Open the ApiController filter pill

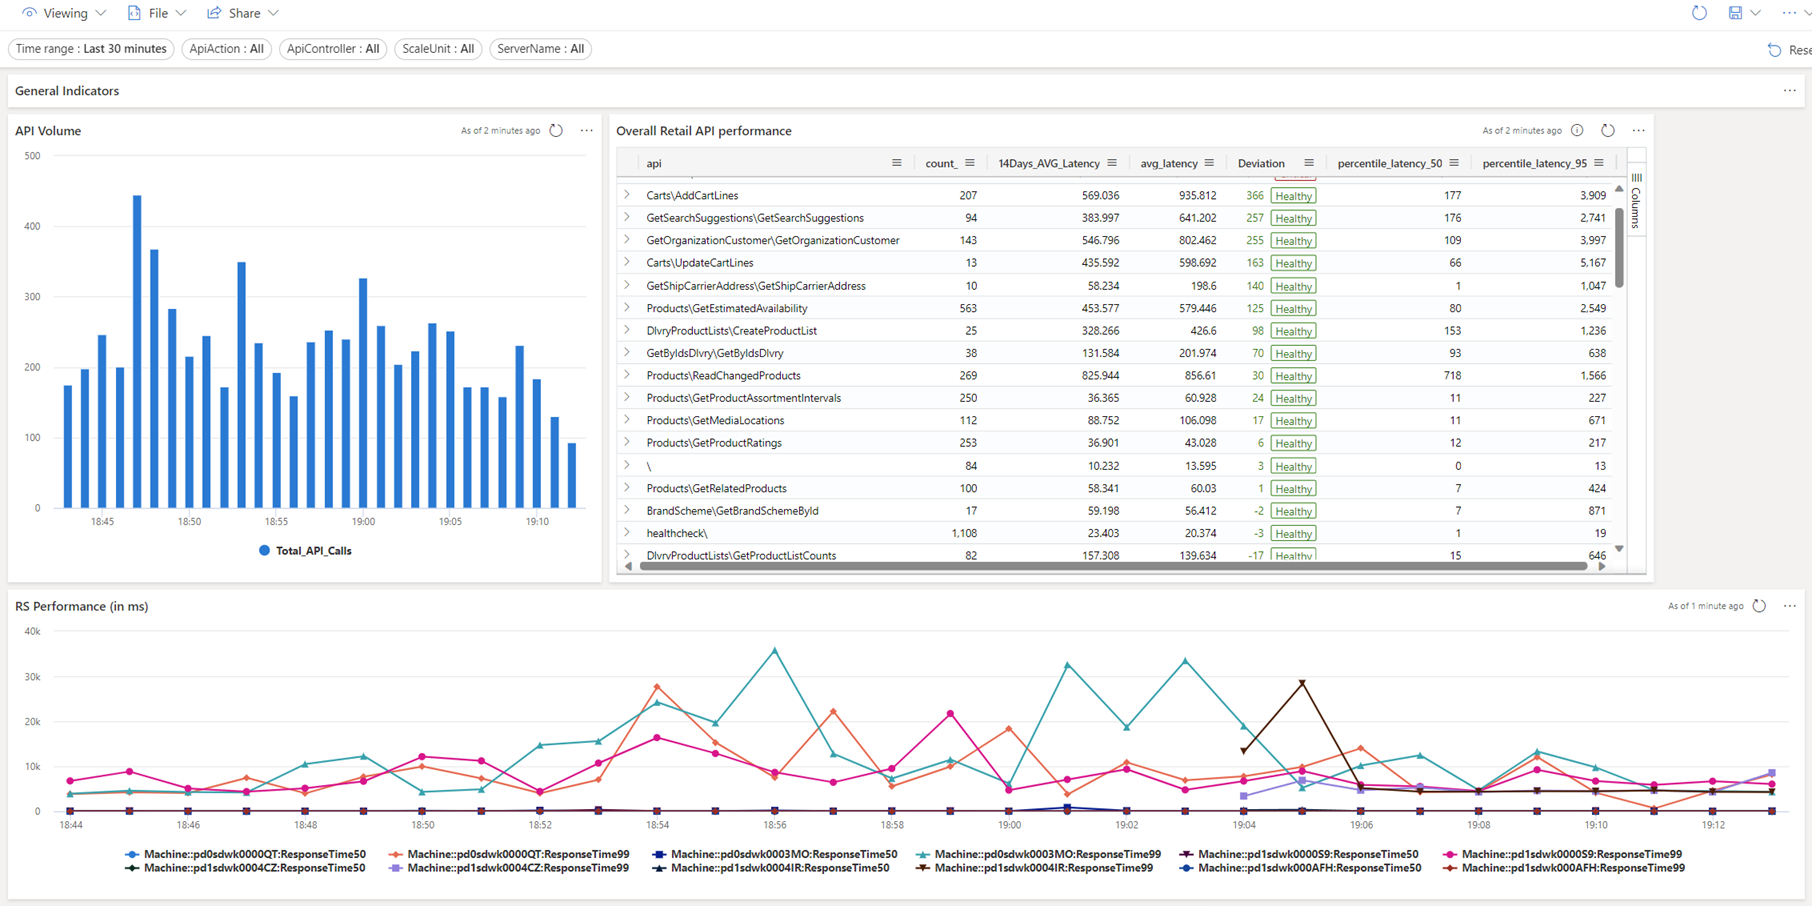tap(333, 49)
